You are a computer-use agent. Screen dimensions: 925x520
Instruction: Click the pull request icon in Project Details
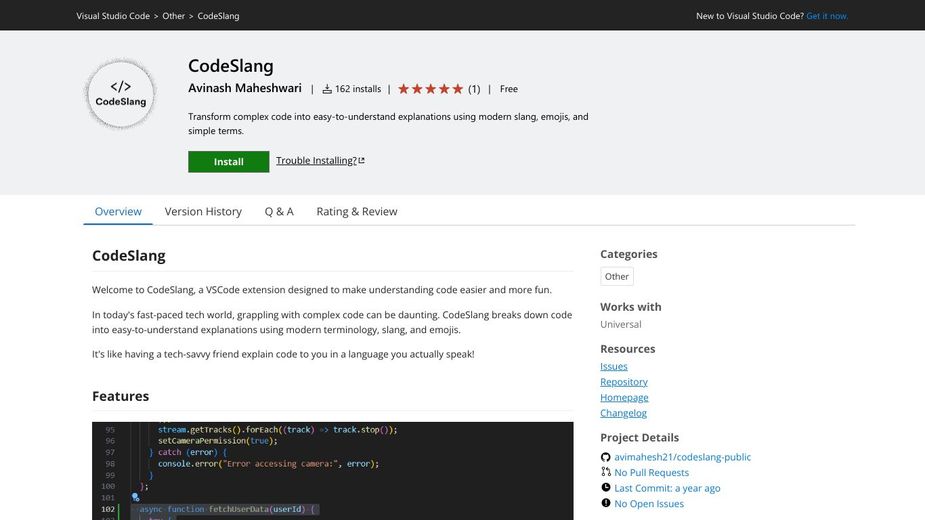[606, 472]
